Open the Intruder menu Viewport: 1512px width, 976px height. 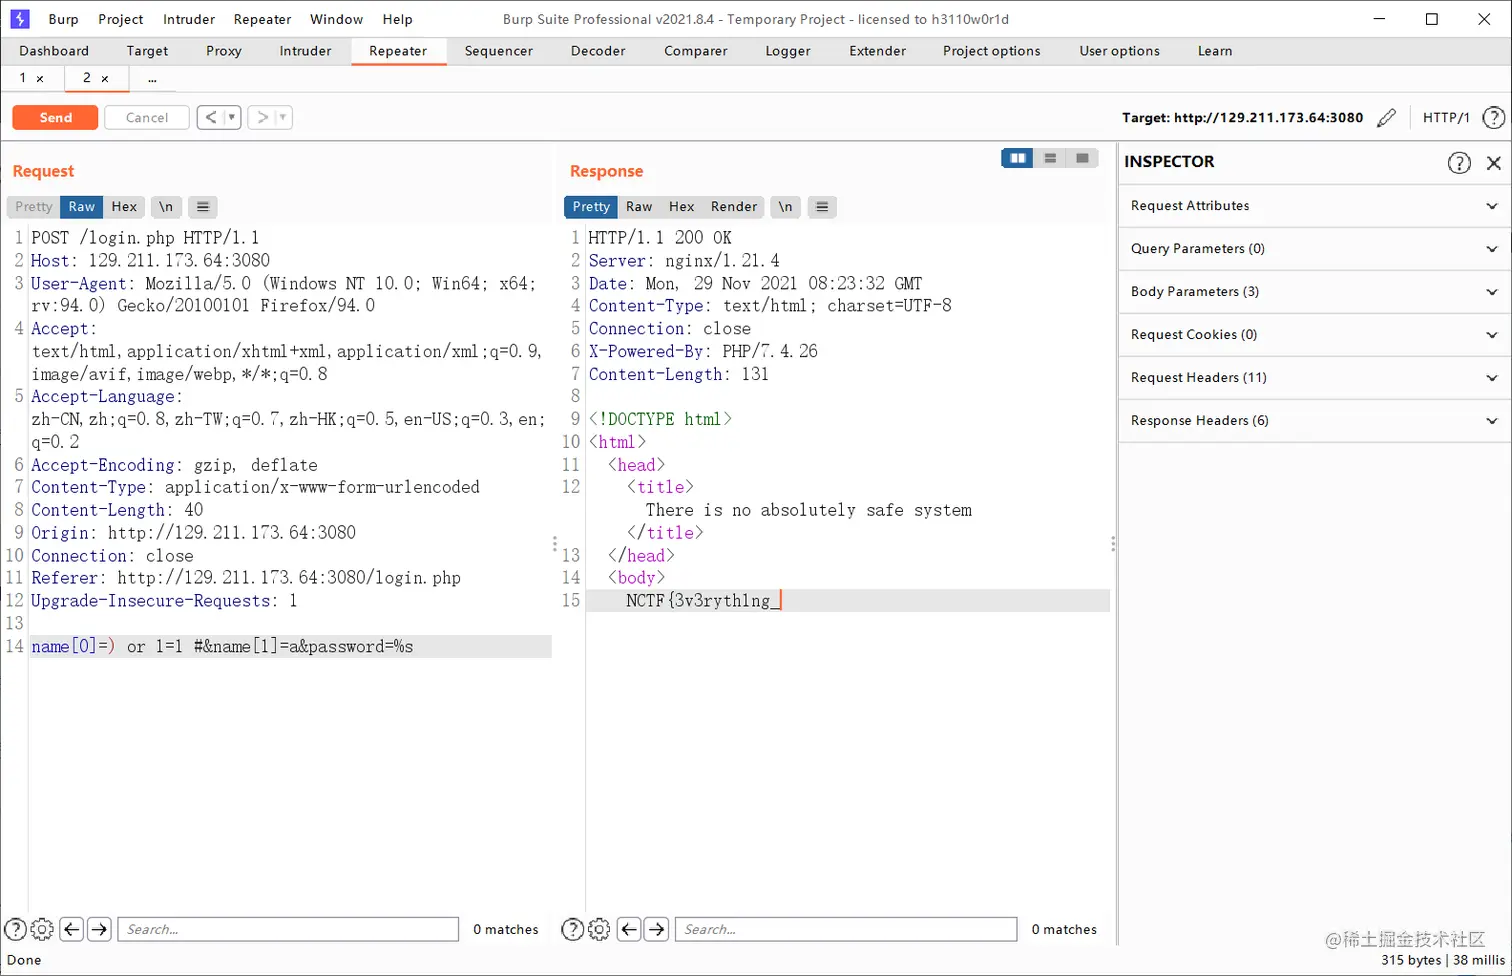189,19
